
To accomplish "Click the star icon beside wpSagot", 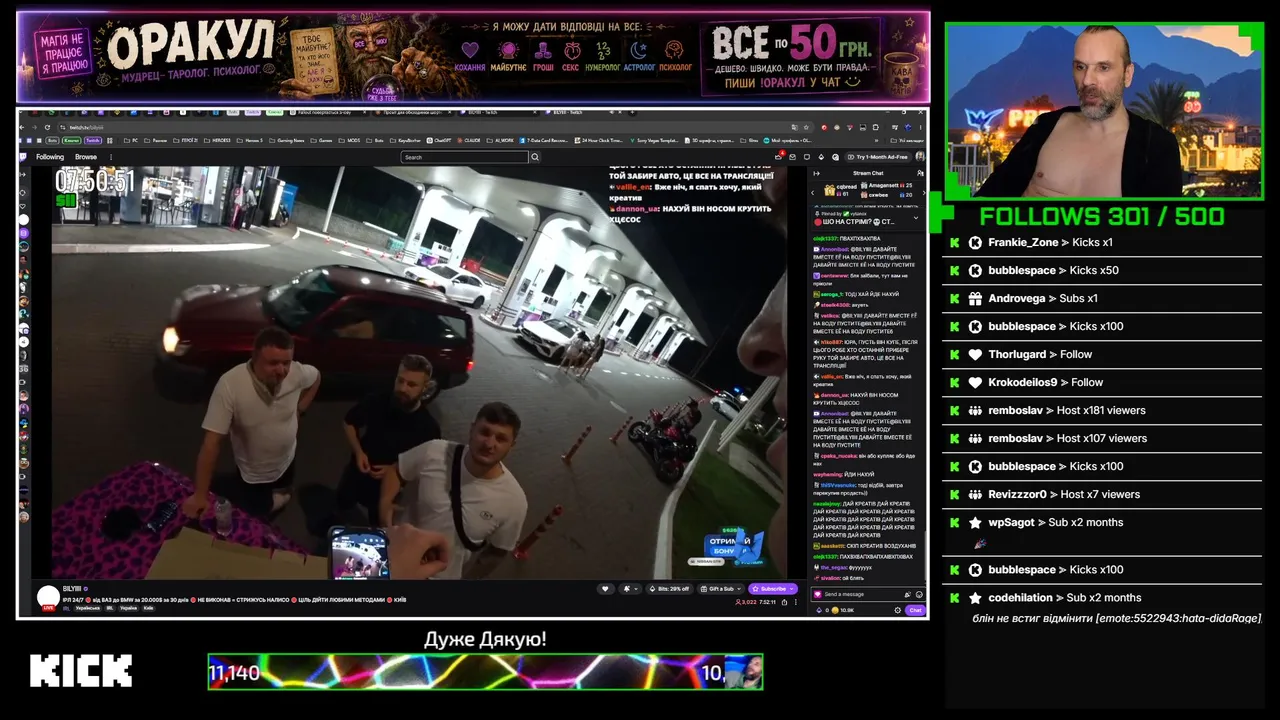I will [975, 523].
